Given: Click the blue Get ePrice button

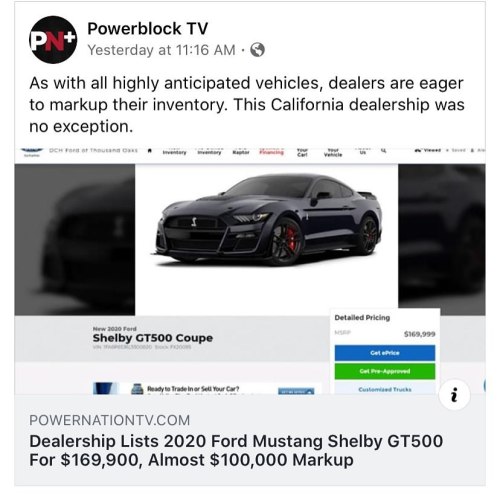Looking at the screenshot, I should point(385,353).
